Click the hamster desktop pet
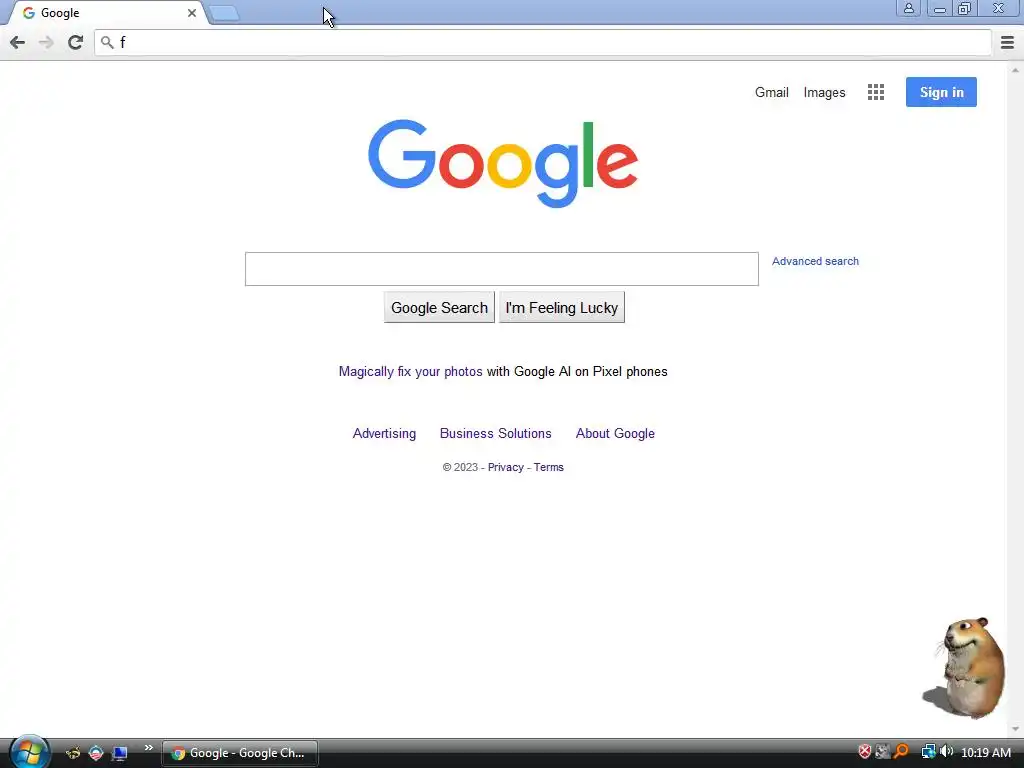The height and width of the screenshot is (768, 1024). (x=966, y=668)
